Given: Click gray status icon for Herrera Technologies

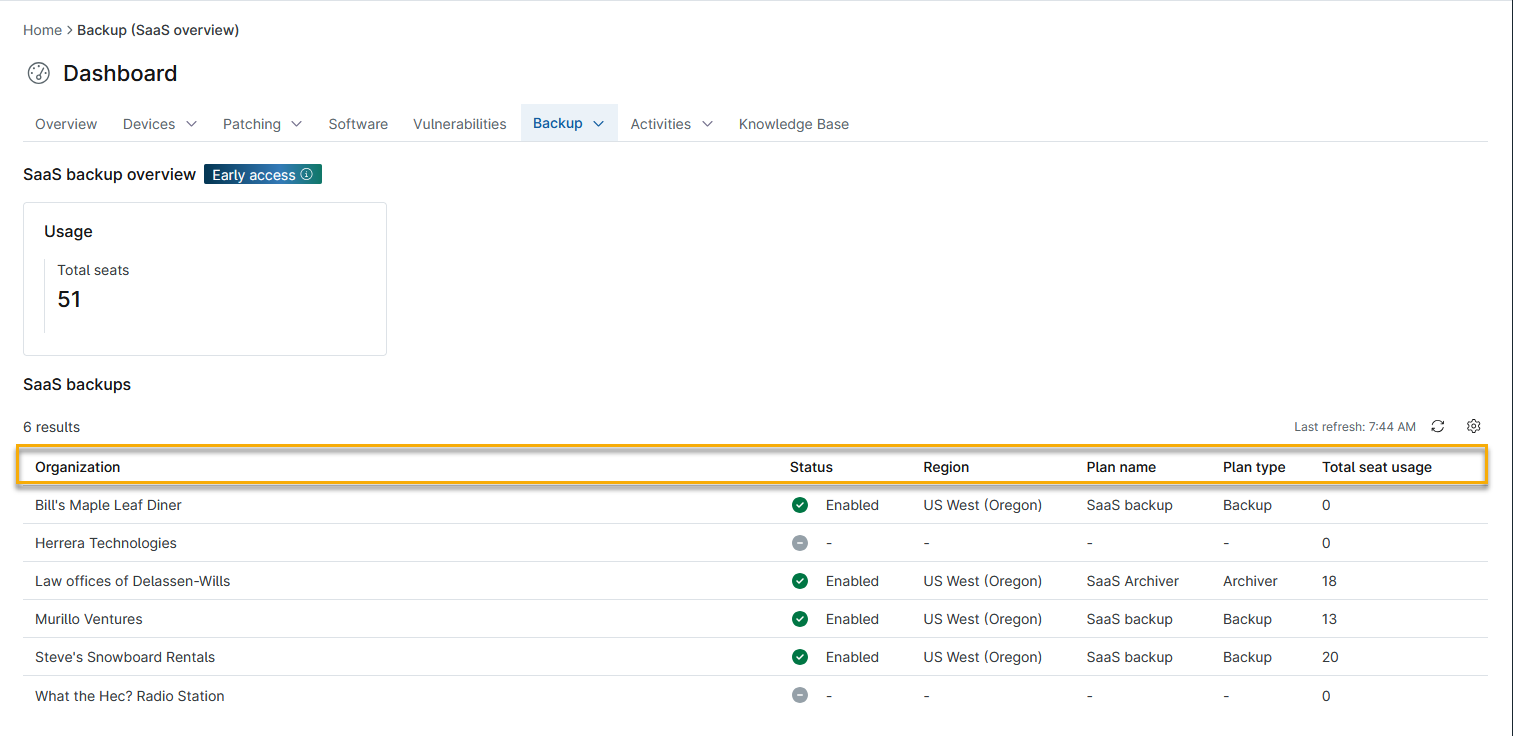Looking at the screenshot, I should 799,543.
